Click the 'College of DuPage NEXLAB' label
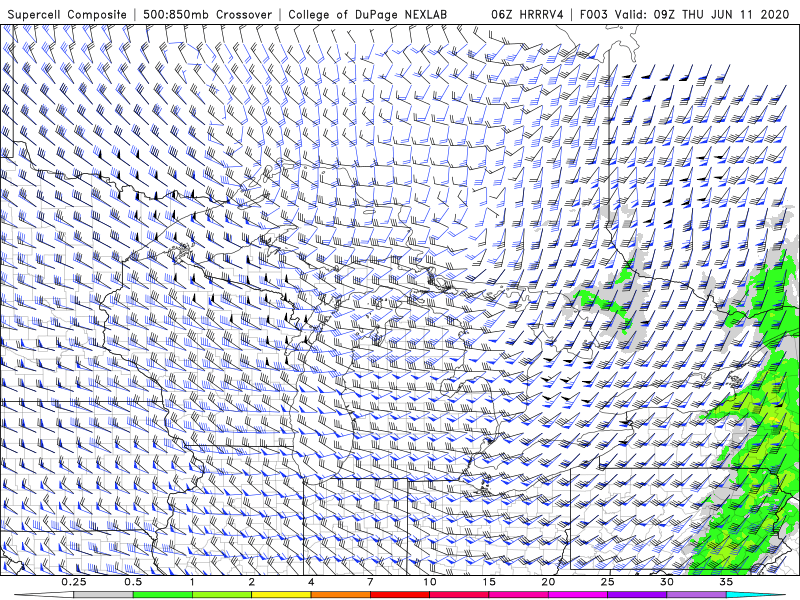 pyautogui.click(x=367, y=14)
